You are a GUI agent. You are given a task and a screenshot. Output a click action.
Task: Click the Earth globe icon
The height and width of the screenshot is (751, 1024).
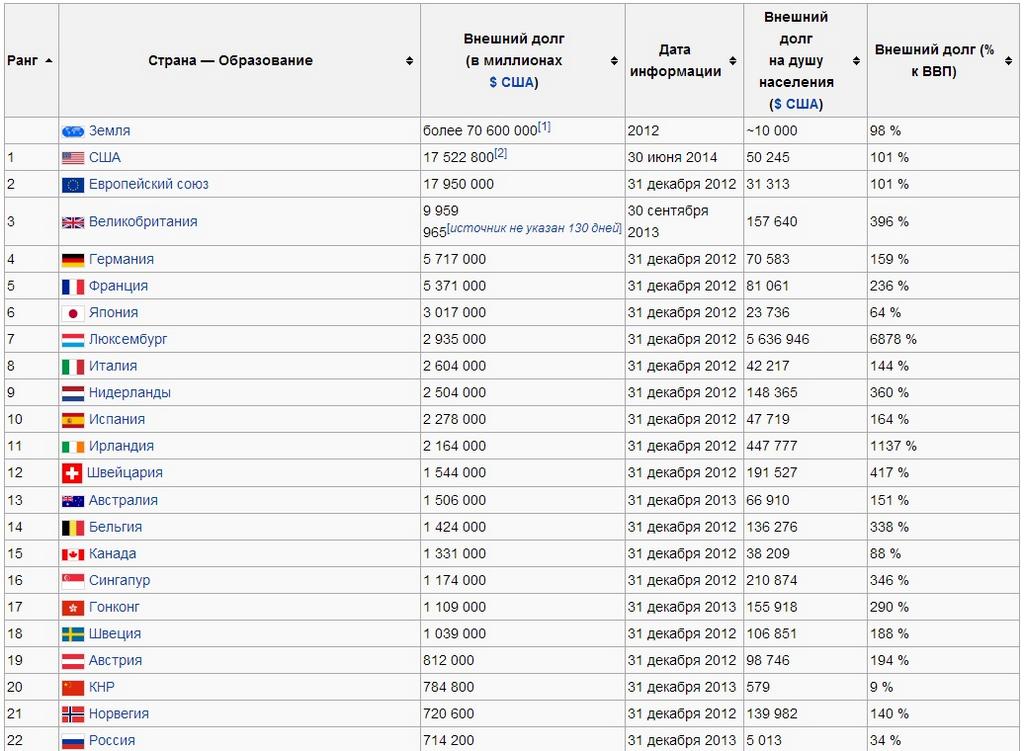click(x=72, y=131)
